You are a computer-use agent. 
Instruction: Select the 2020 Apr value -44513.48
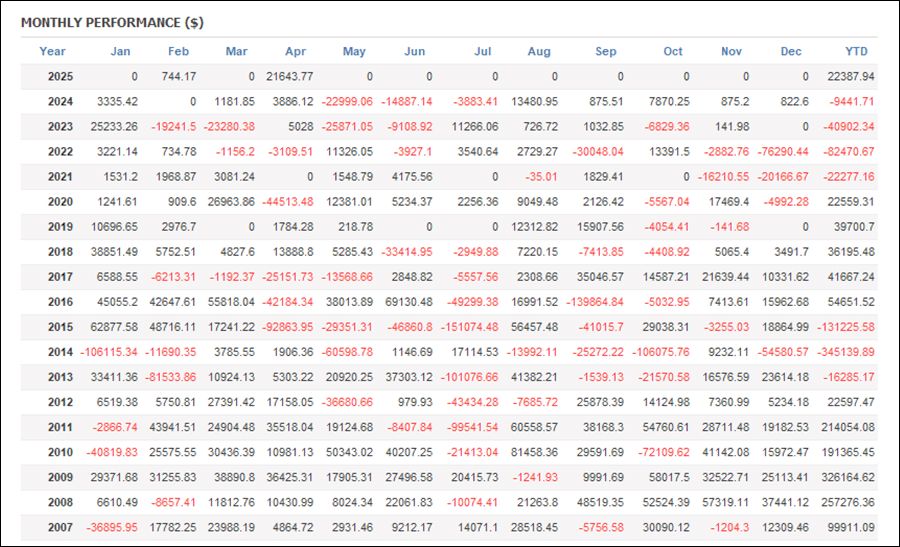coord(288,201)
